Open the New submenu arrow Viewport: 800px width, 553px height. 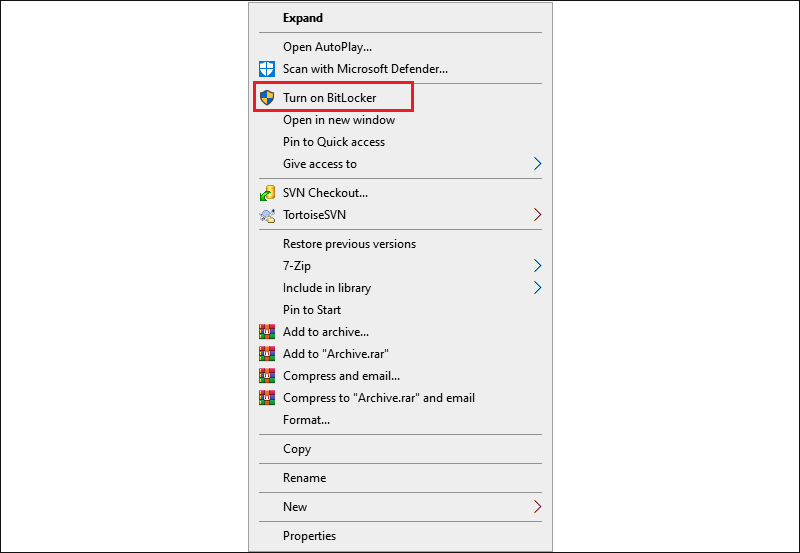[x=537, y=506]
